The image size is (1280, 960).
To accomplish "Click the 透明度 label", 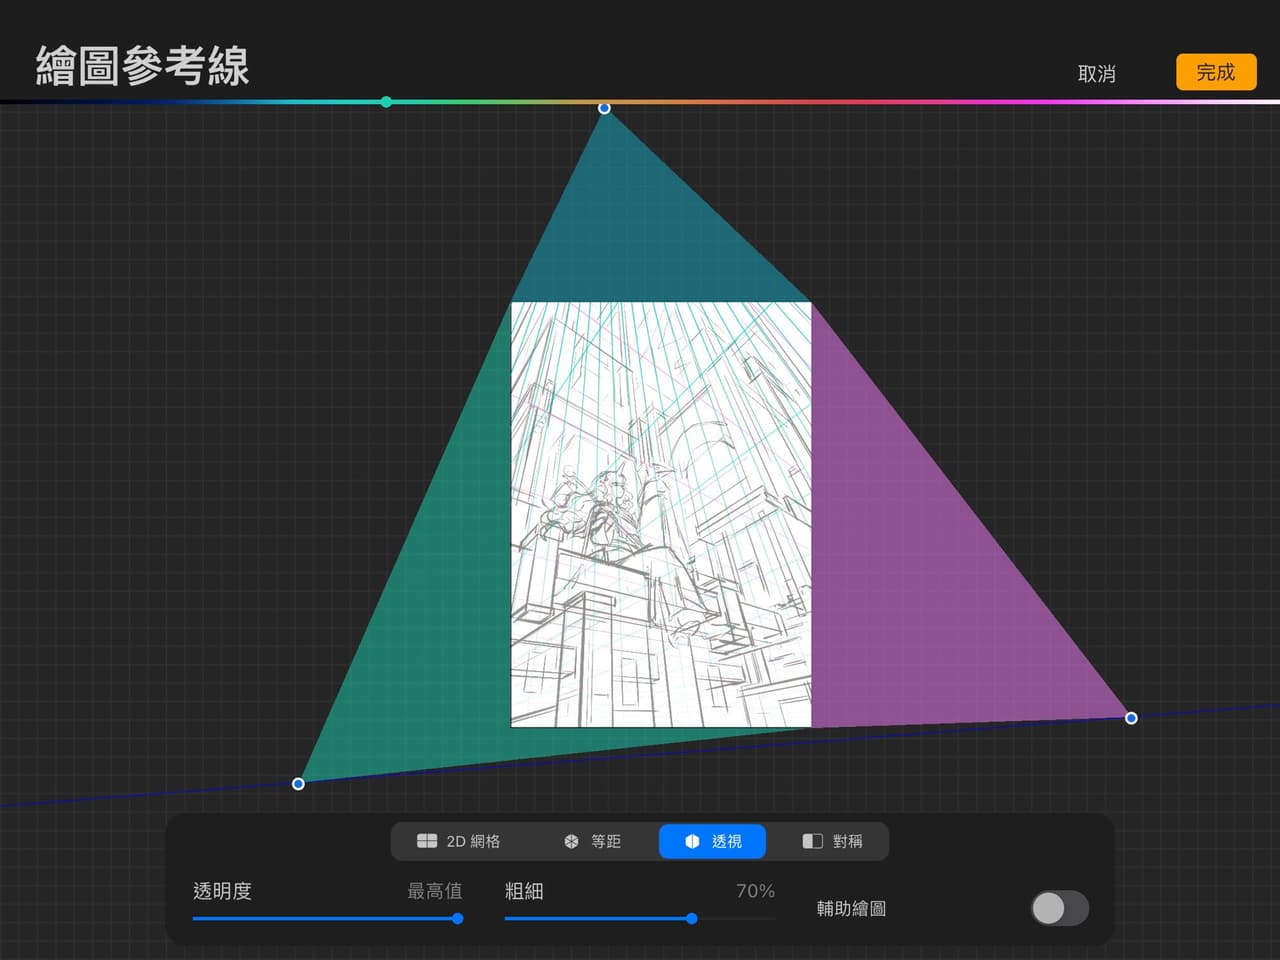I will tap(222, 891).
